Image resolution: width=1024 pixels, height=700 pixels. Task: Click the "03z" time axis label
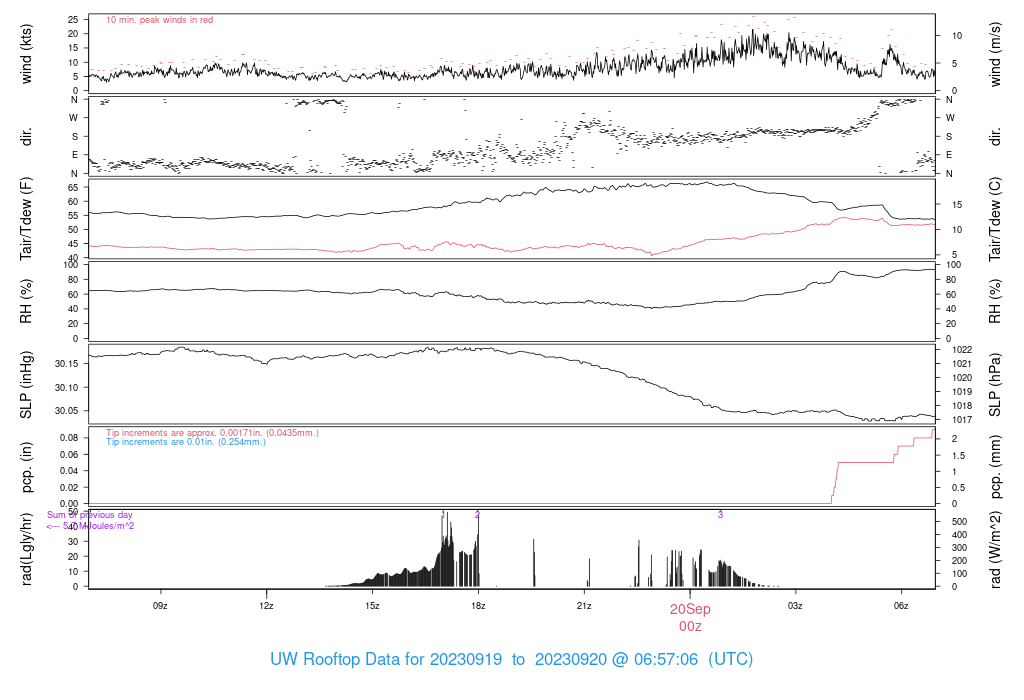click(x=795, y=605)
